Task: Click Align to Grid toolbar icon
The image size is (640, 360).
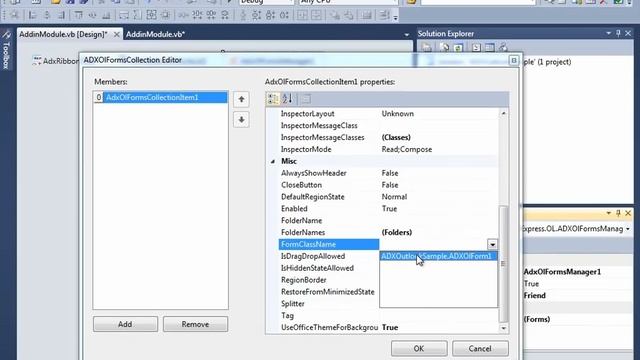Action: [15, 15]
